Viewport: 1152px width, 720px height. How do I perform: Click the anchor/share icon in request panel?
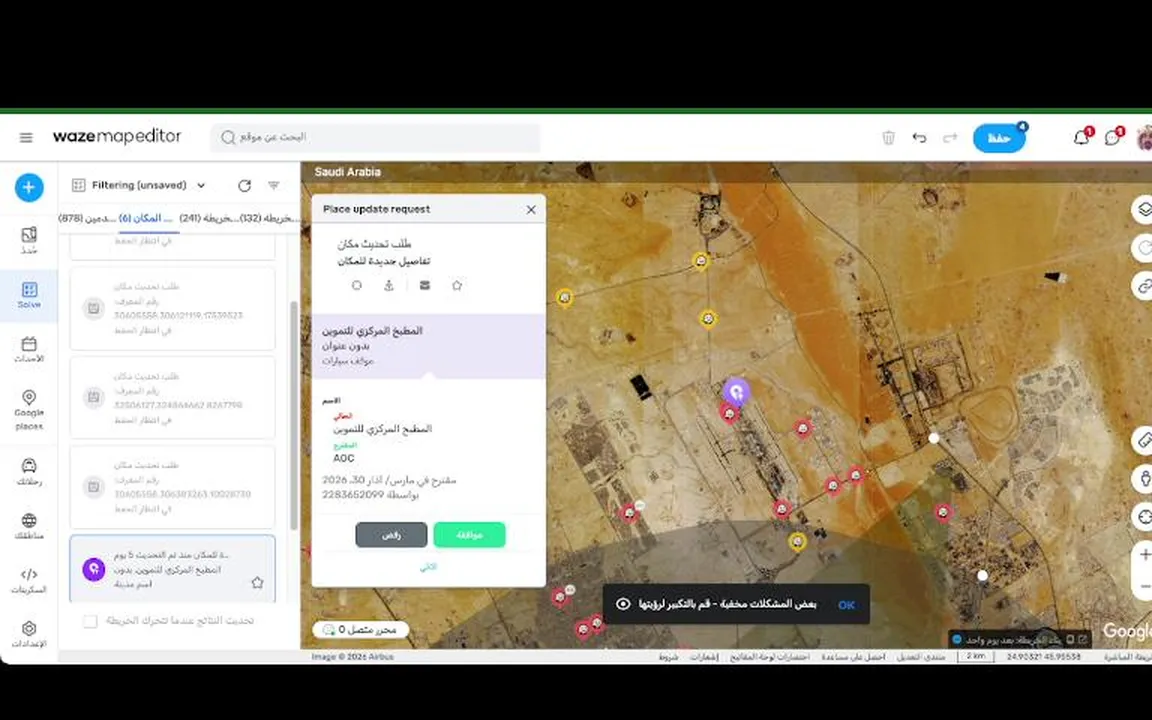[x=389, y=285]
